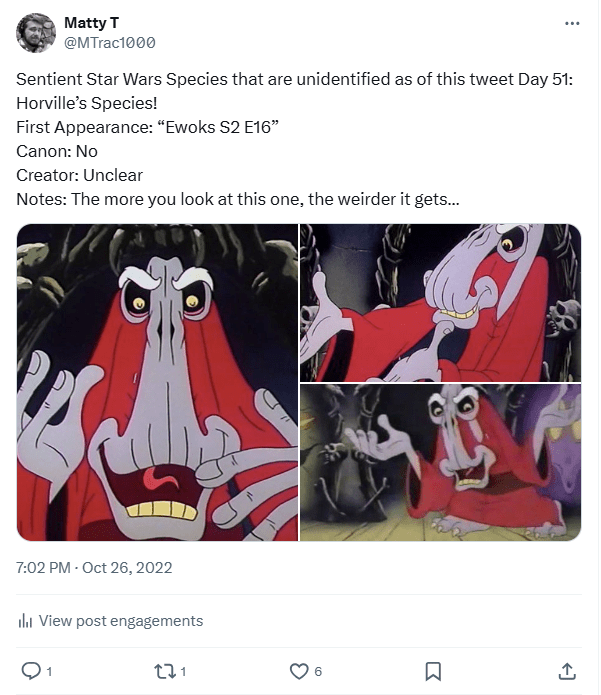
Task: Like the post with the heart icon
Action: pyautogui.click(x=298, y=670)
